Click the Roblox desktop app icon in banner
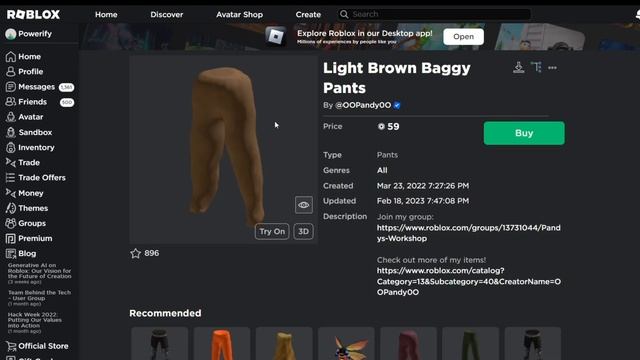 coord(276,37)
